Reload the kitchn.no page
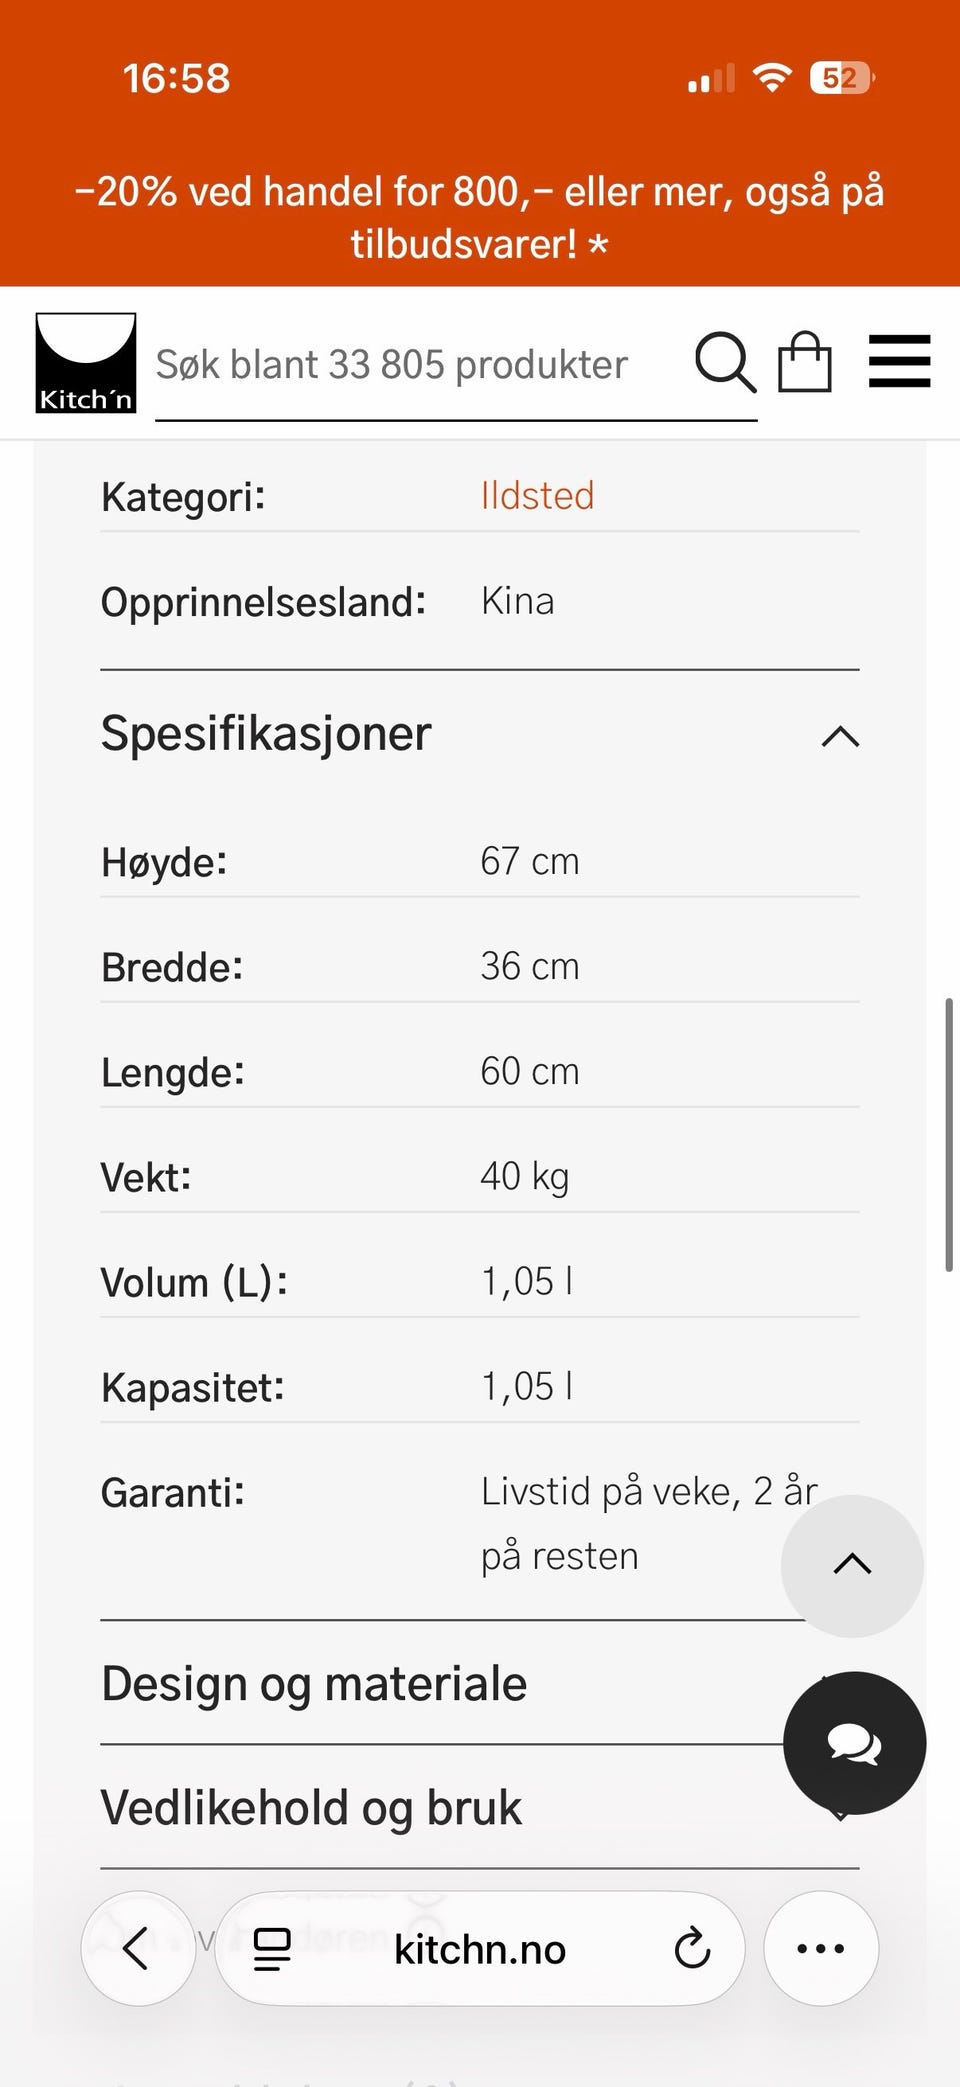Image resolution: width=960 pixels, height=2087 pixels. (692, 1948)
